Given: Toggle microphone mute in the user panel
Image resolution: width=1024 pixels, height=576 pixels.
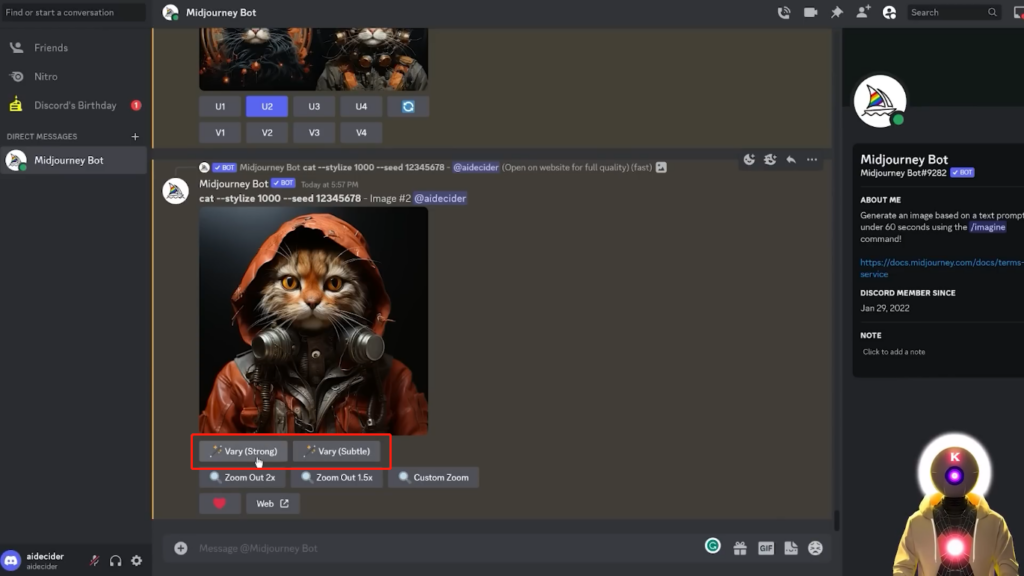Looking at the screenshot, I should (x=94, y=561).
